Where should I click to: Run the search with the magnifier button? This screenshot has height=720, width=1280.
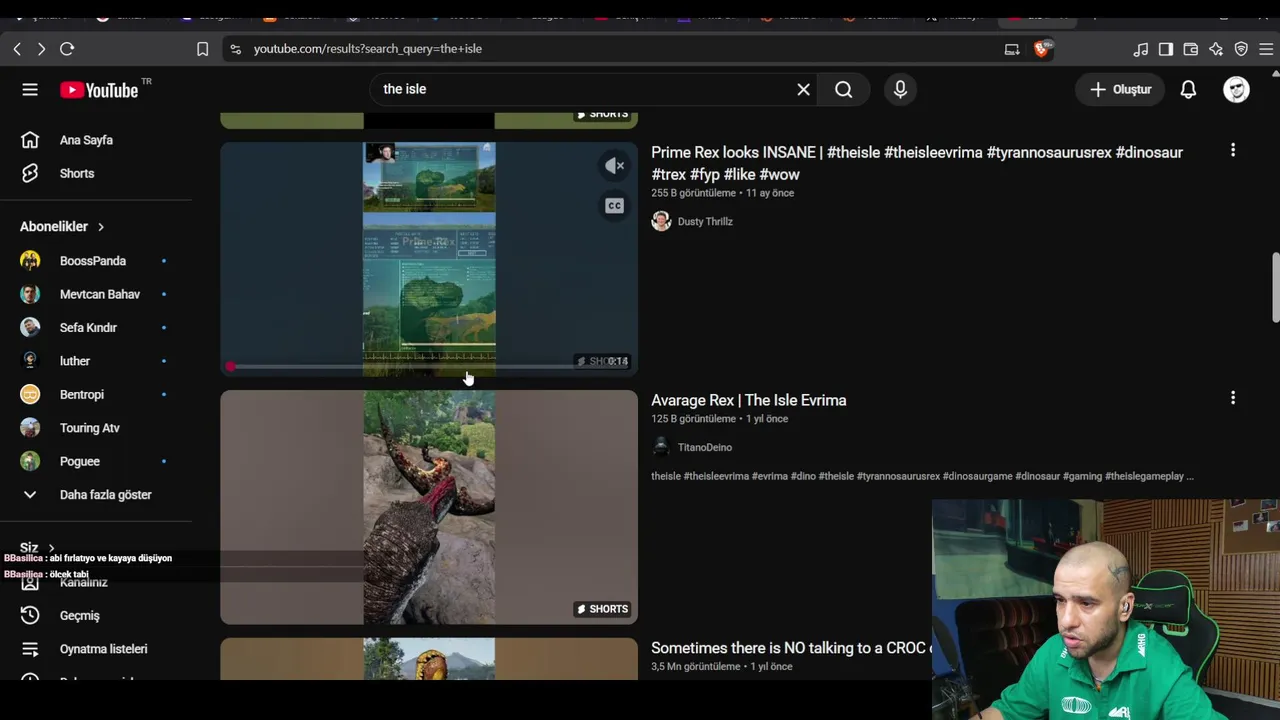(844, 90)
